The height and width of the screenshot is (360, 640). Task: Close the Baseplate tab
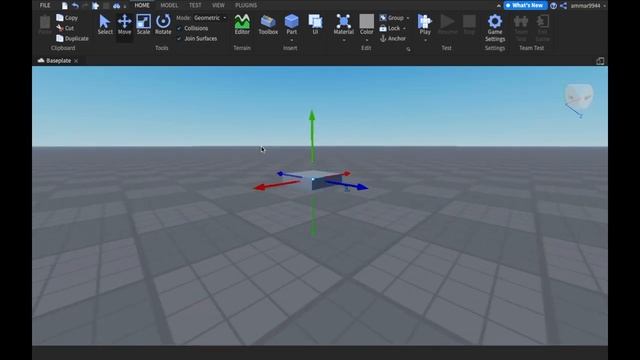(x=76, y=61)
